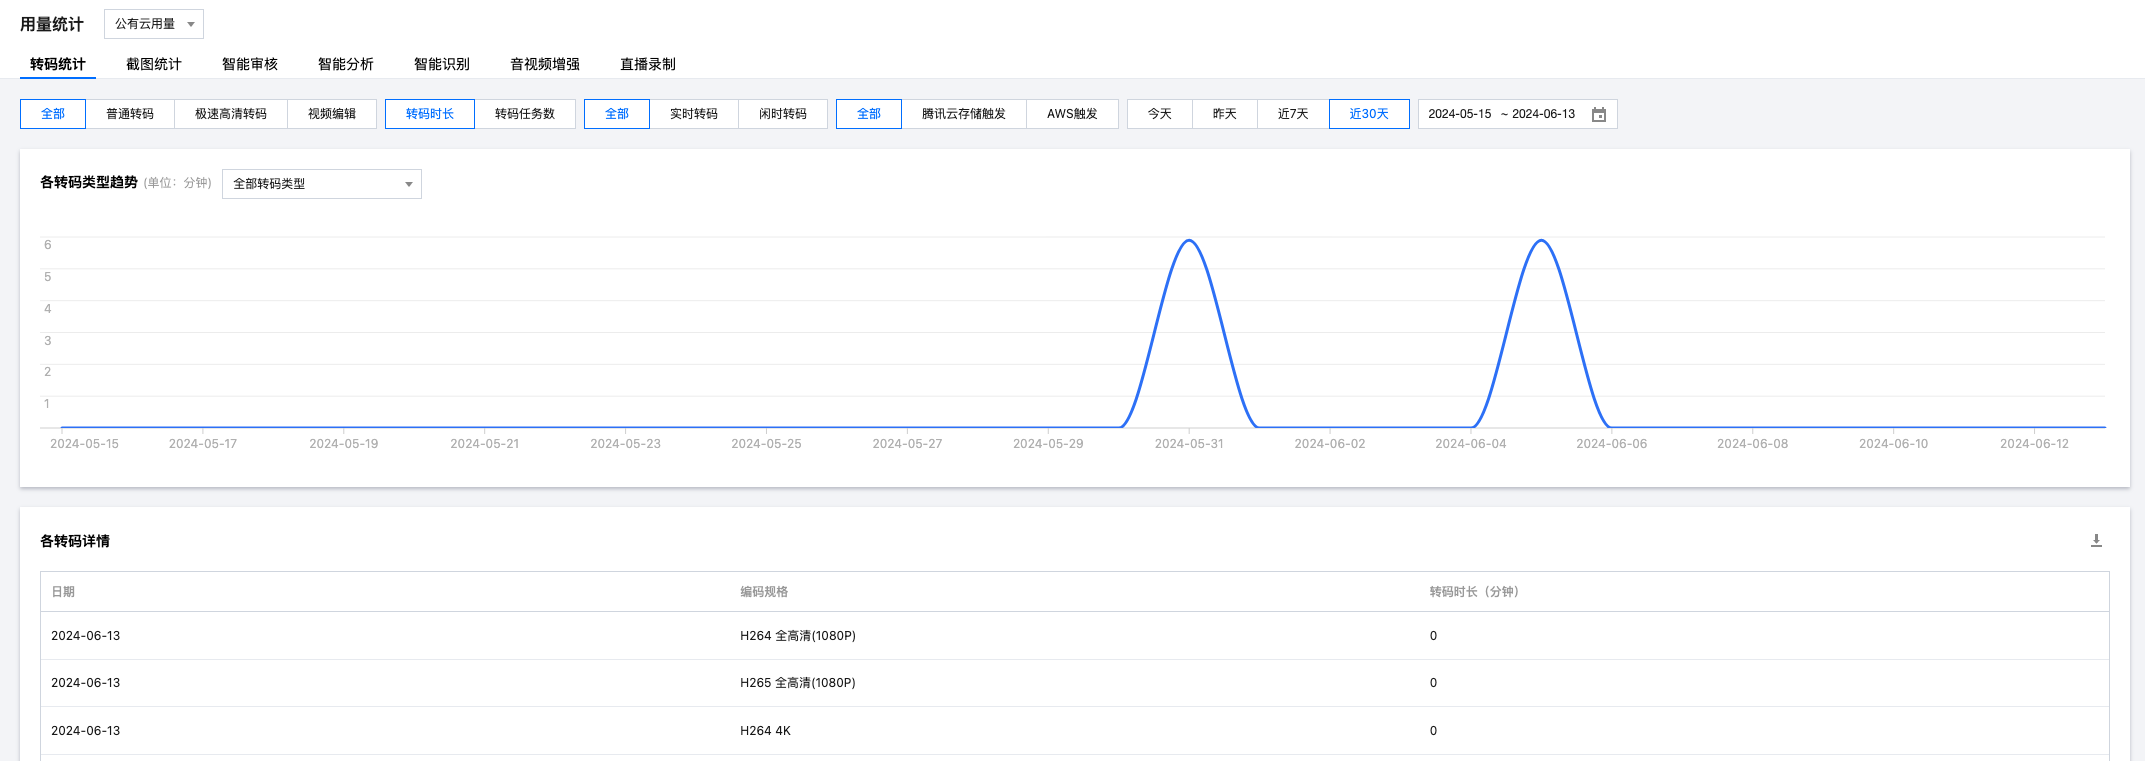2145x761 pixels.
Task: Download the transcoding details table
Action: (2096, 541)
